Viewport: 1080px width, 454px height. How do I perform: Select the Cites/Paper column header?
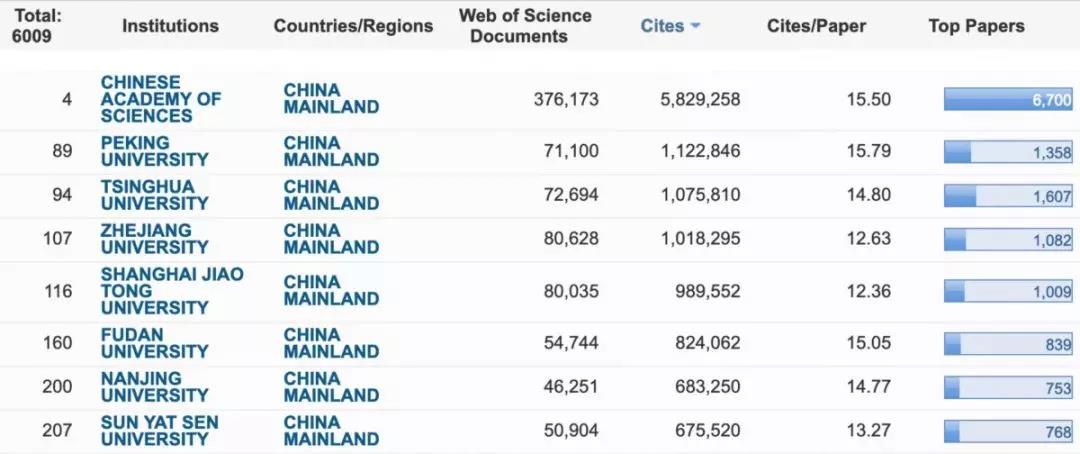point(816,26)
